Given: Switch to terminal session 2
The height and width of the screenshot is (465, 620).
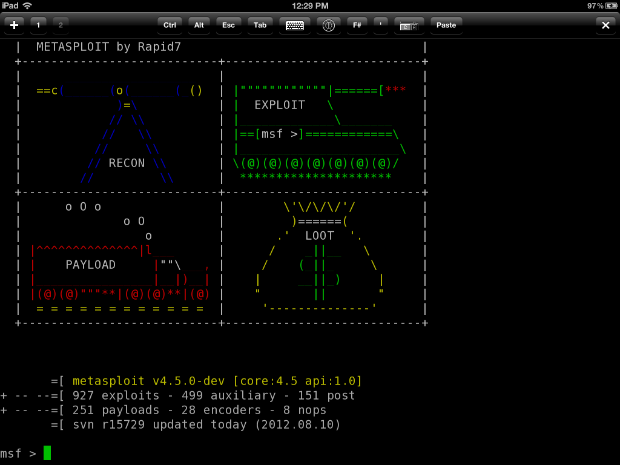Looking at the screenshot, I should [61, 24].
